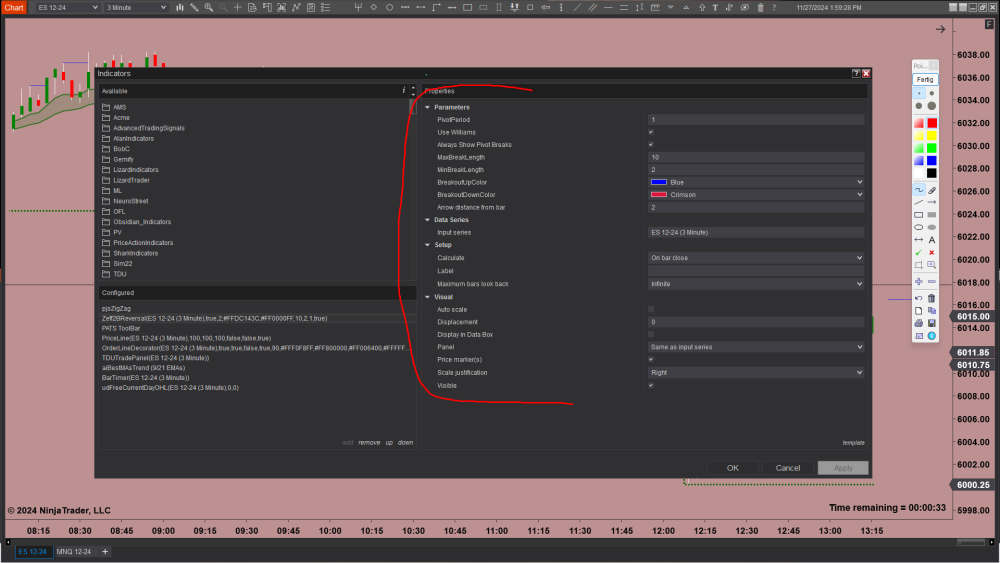Click the template link
This screenshot has height=563, width=1000.
[x=853, y=442]
